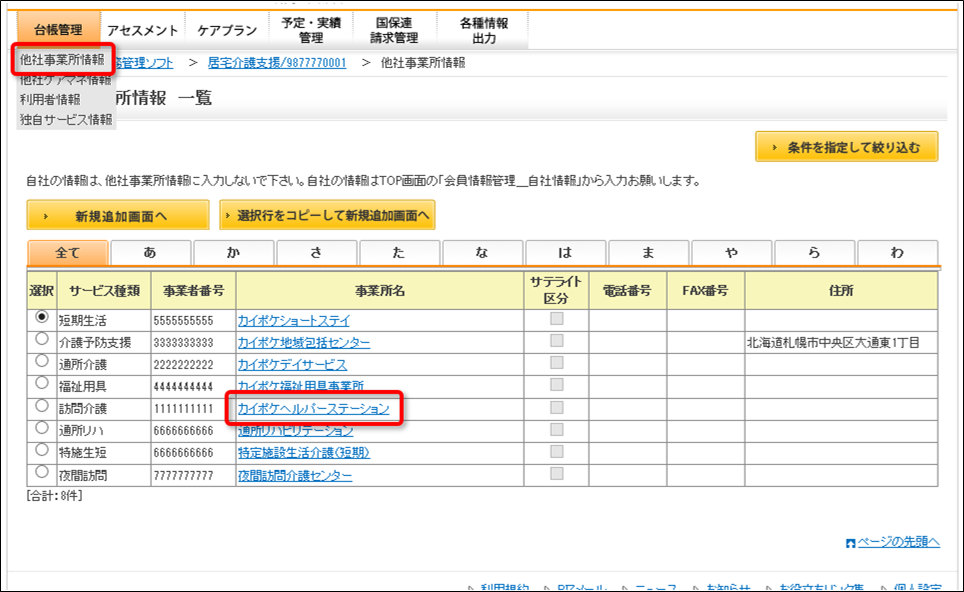Image resolution: width=964 pixels, height=592 pixels.
Task: Open the カイポケショートステイ link
Action: pos(294,320)
